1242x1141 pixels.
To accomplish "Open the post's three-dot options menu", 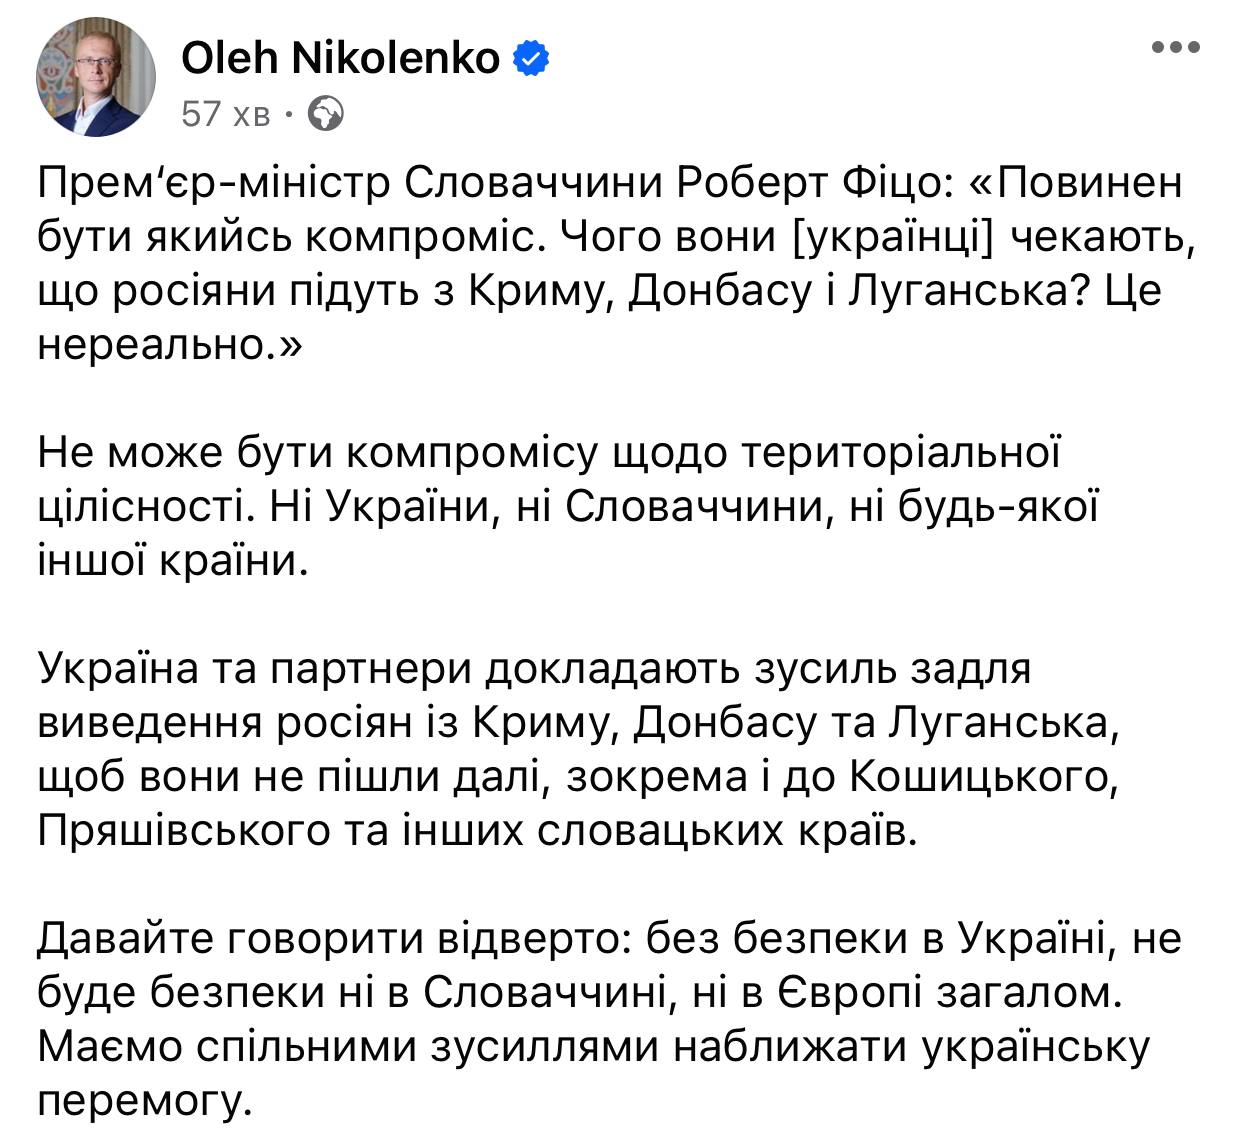I will point(1175,47).
